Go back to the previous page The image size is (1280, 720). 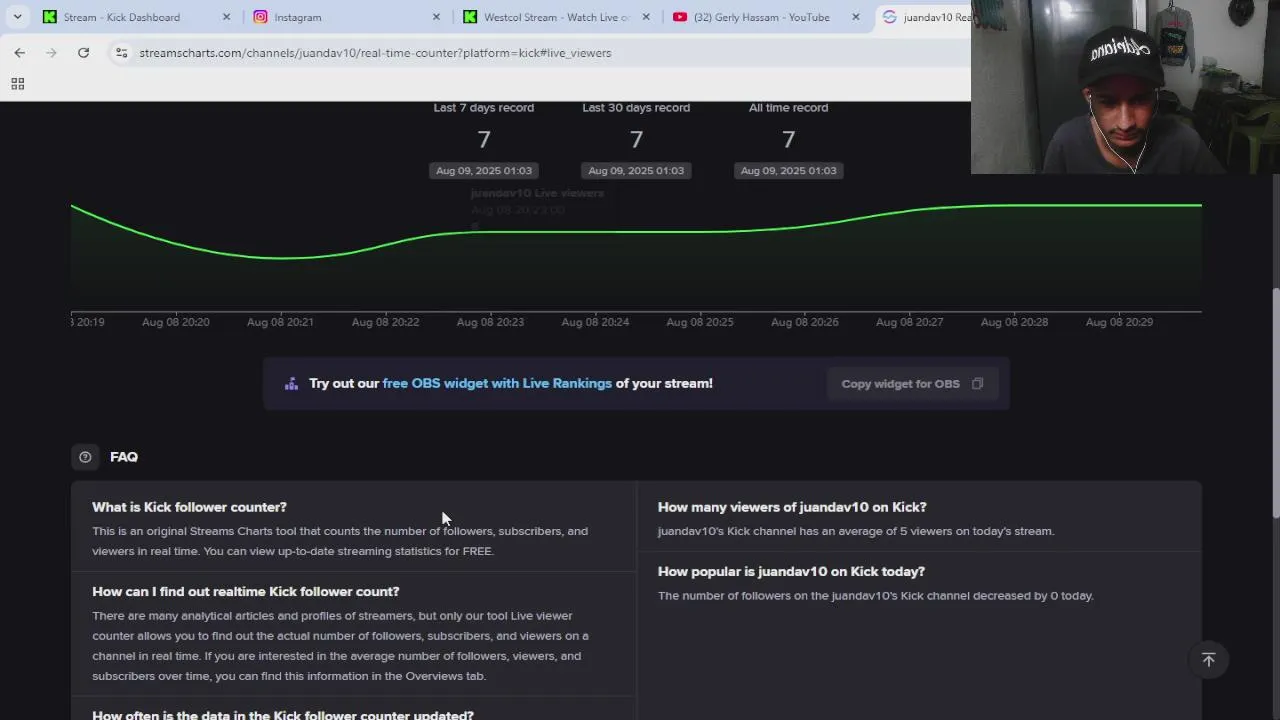click(20, 53)
